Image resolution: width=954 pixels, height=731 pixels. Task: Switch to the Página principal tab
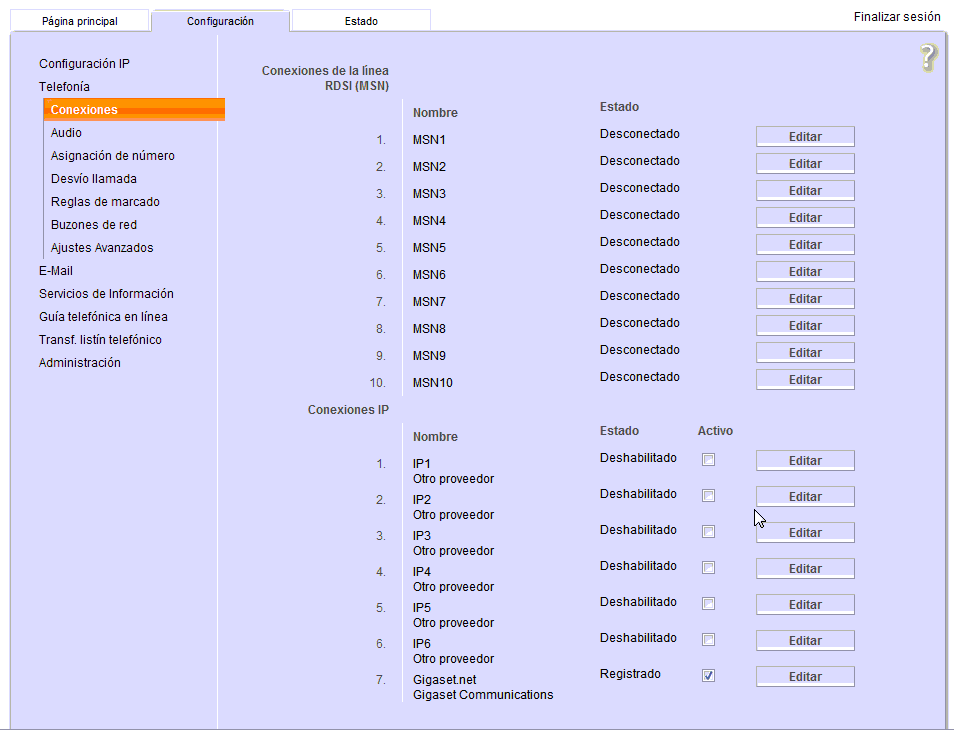click(x=80, y=21)
